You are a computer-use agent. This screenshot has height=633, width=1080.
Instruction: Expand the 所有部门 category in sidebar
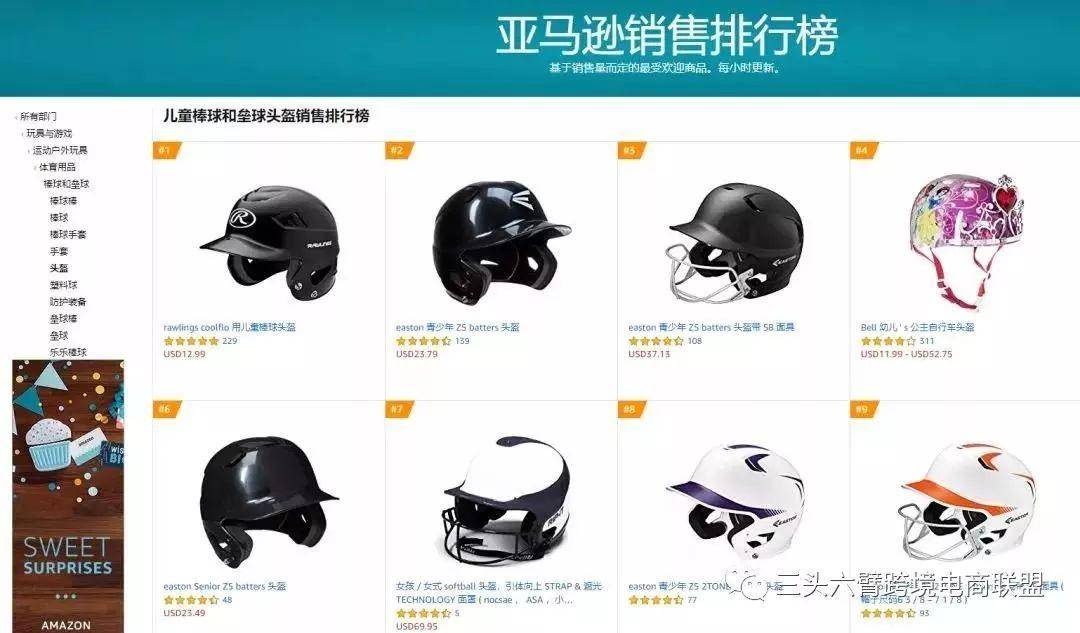coord(38,116)
